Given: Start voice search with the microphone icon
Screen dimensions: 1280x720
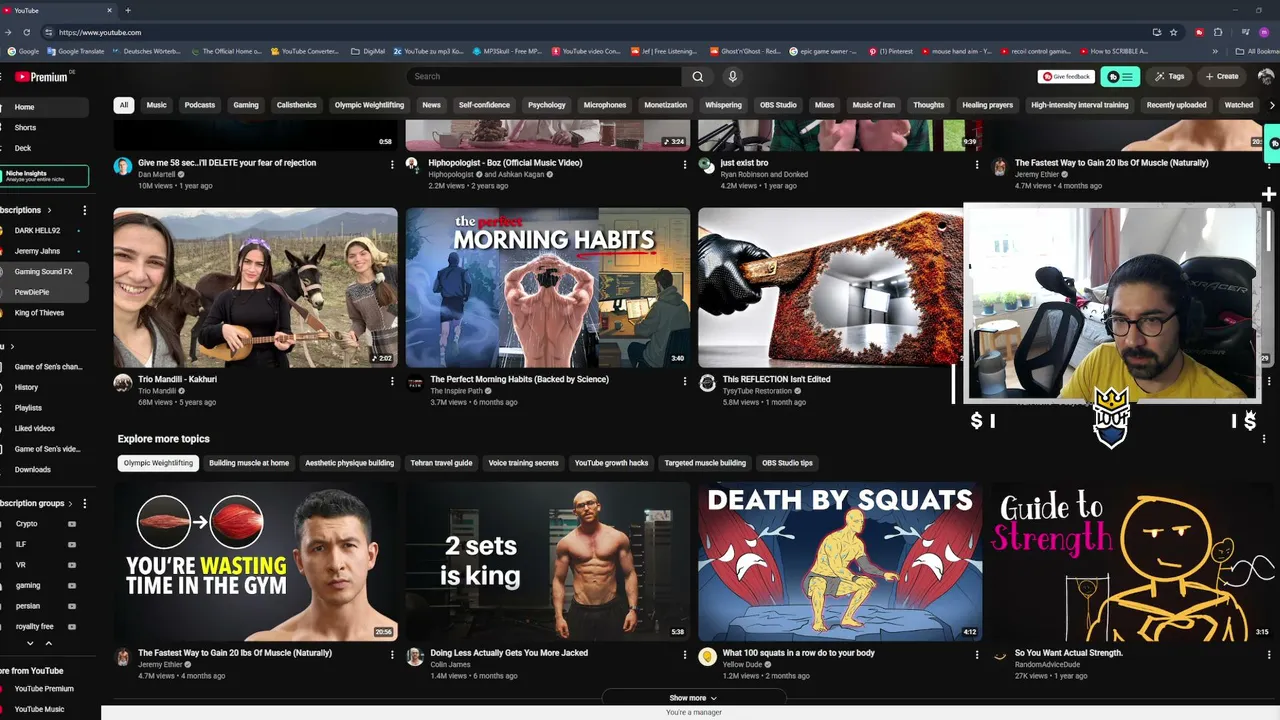Looking at the screenshot, I should coord(732,77).
